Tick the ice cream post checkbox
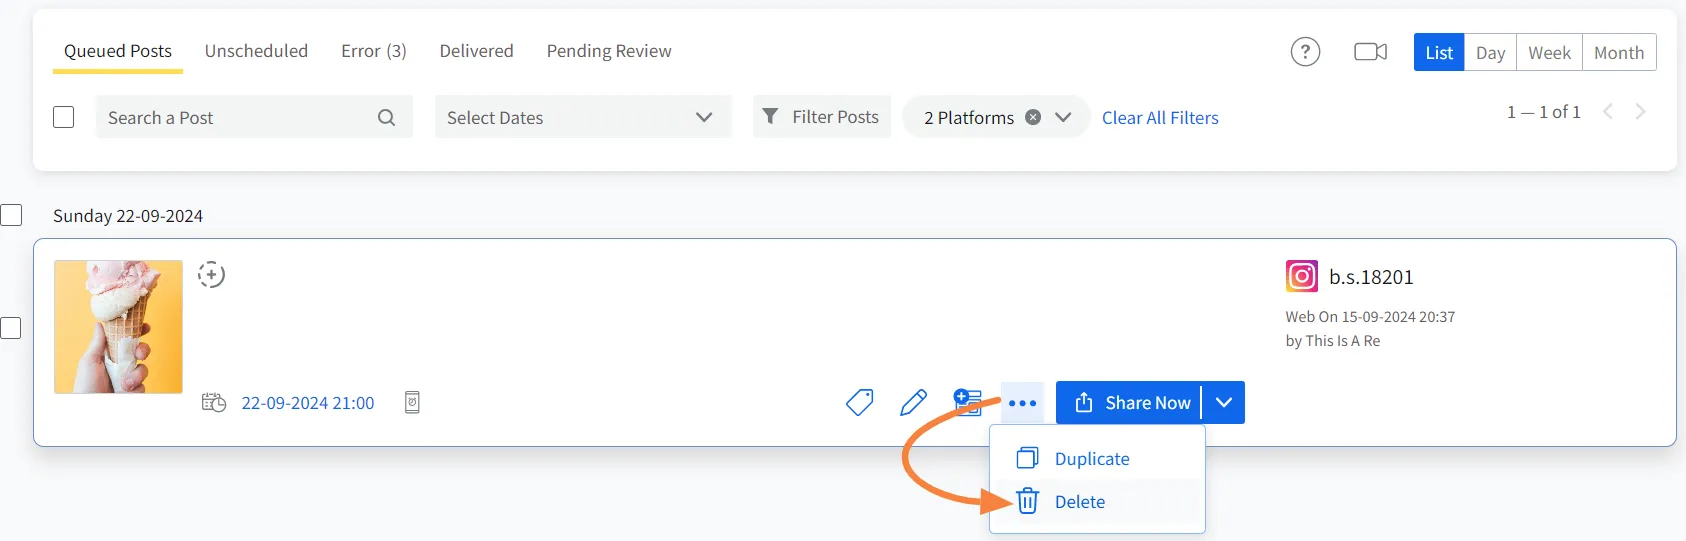The height and width of the screenshot is (541, 1686). [11, 328]
